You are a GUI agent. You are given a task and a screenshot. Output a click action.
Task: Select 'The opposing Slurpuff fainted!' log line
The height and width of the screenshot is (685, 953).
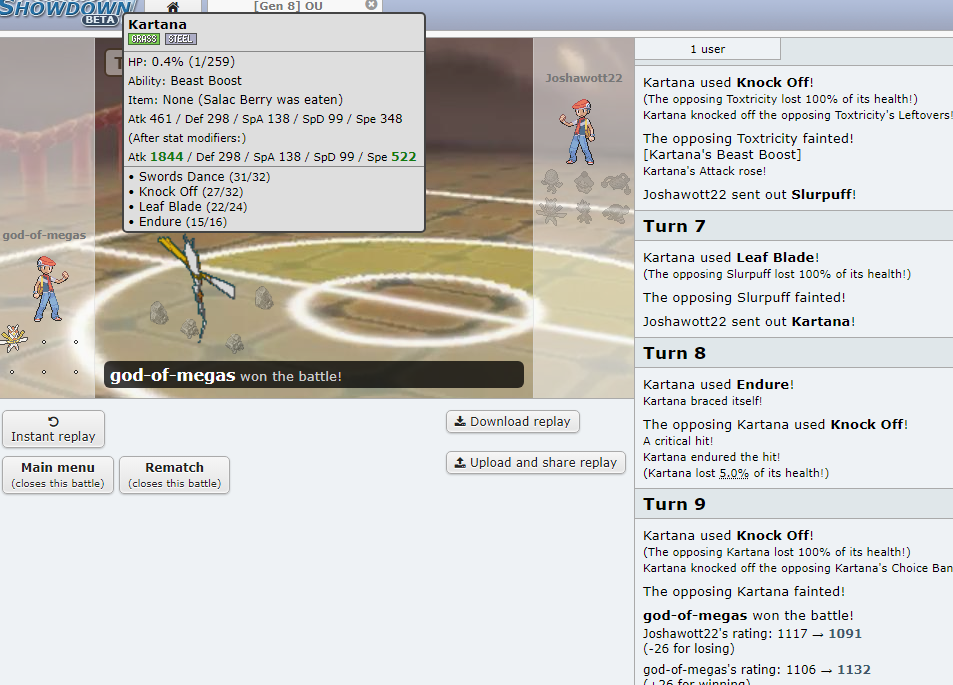point(744,297)
